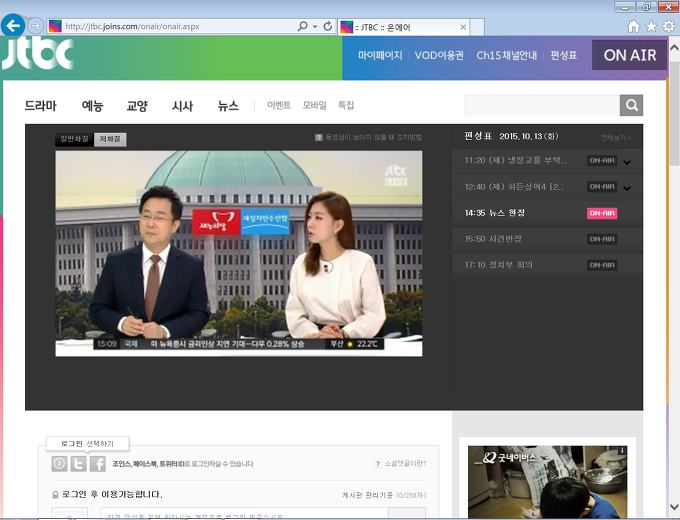Open help for video not showing
Image resolution: width=680 pixels, height=520 pixels.
[368, 137]
